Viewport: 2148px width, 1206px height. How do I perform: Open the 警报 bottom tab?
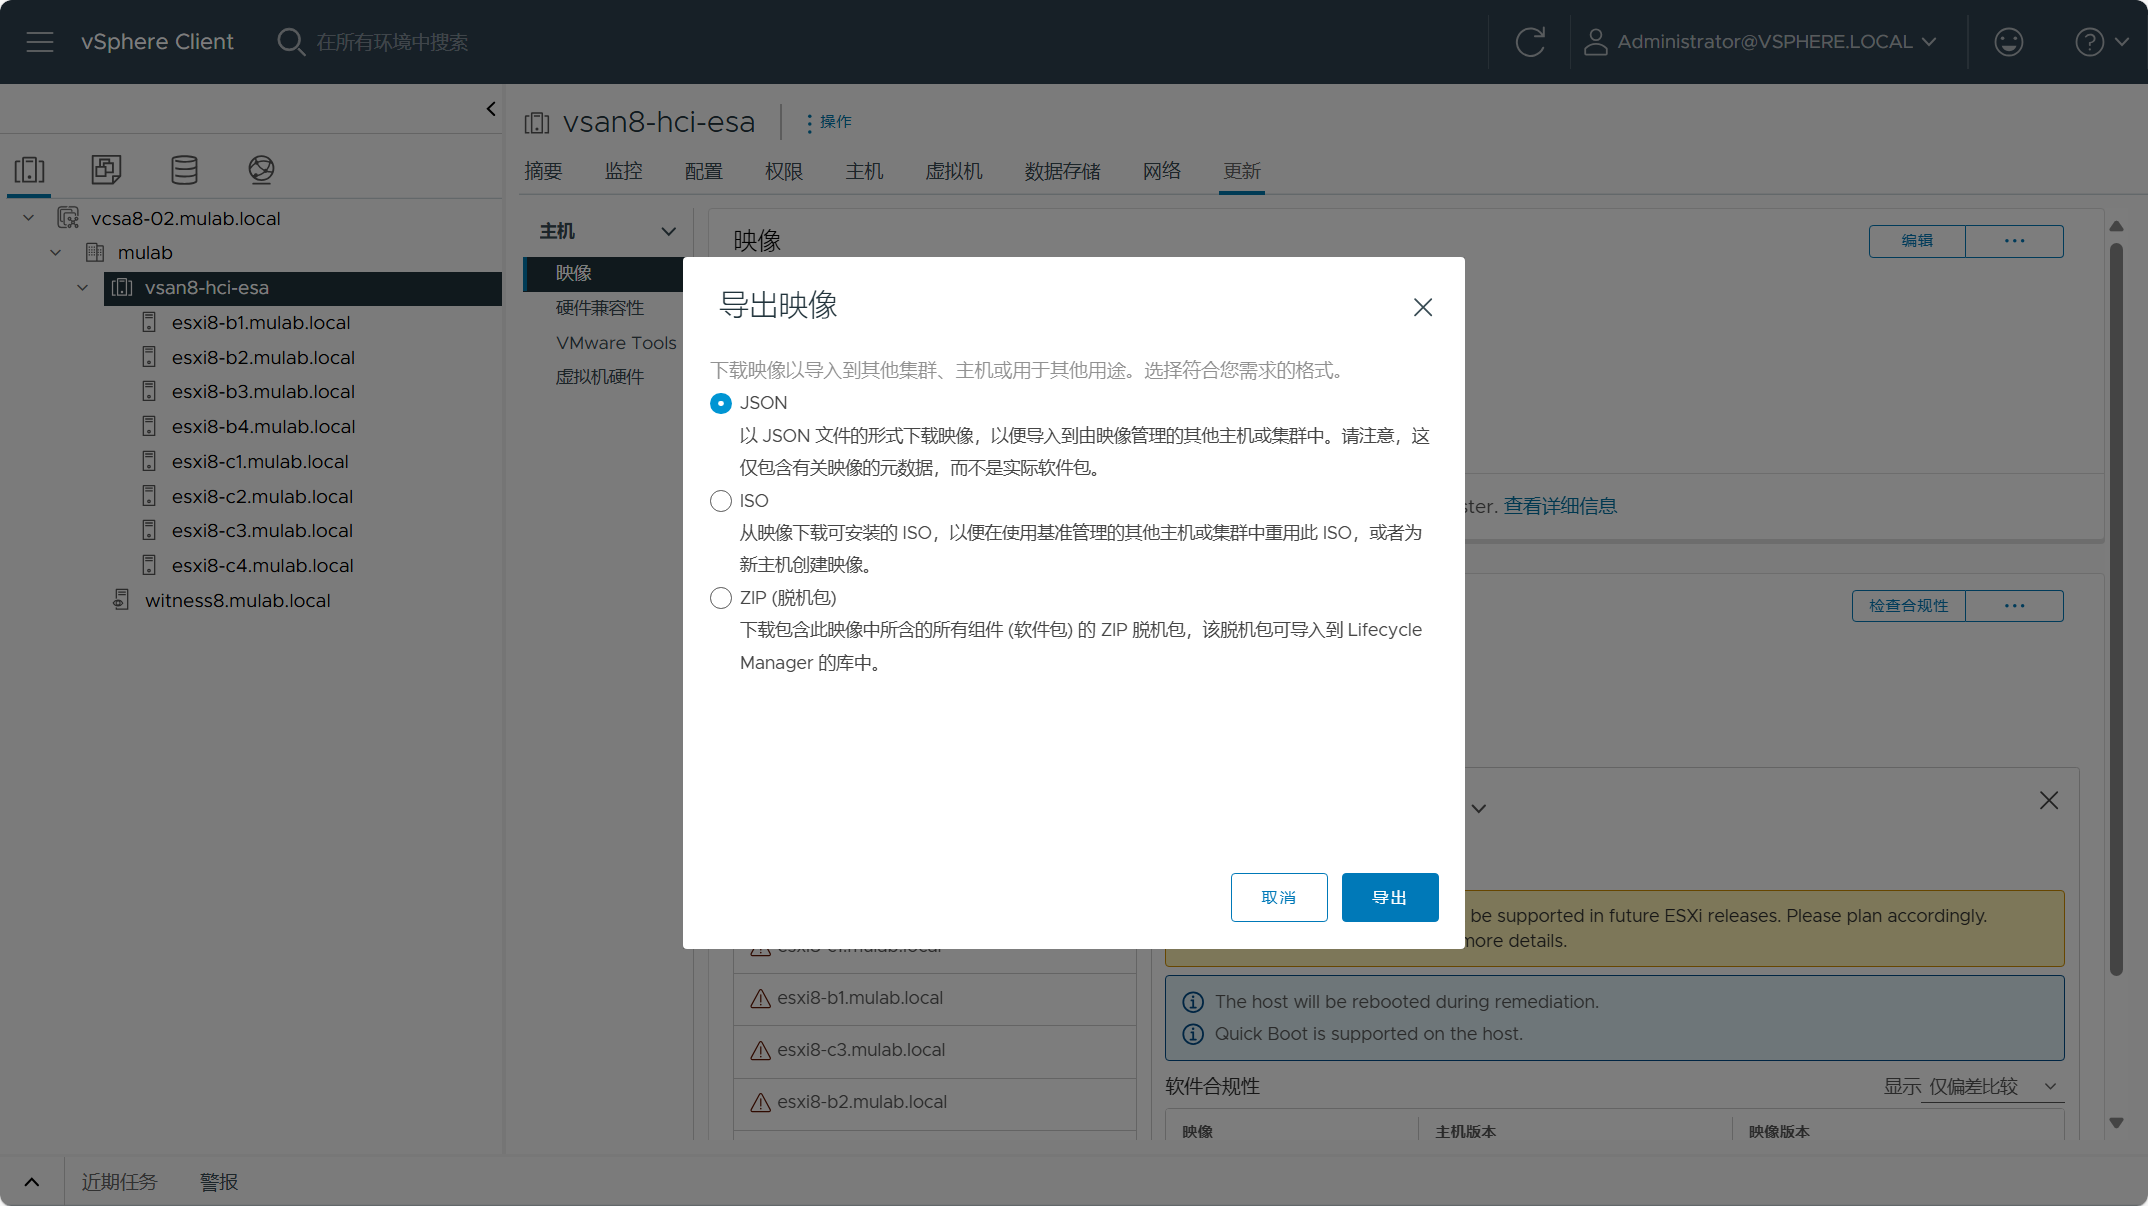tap(219, 1182)
